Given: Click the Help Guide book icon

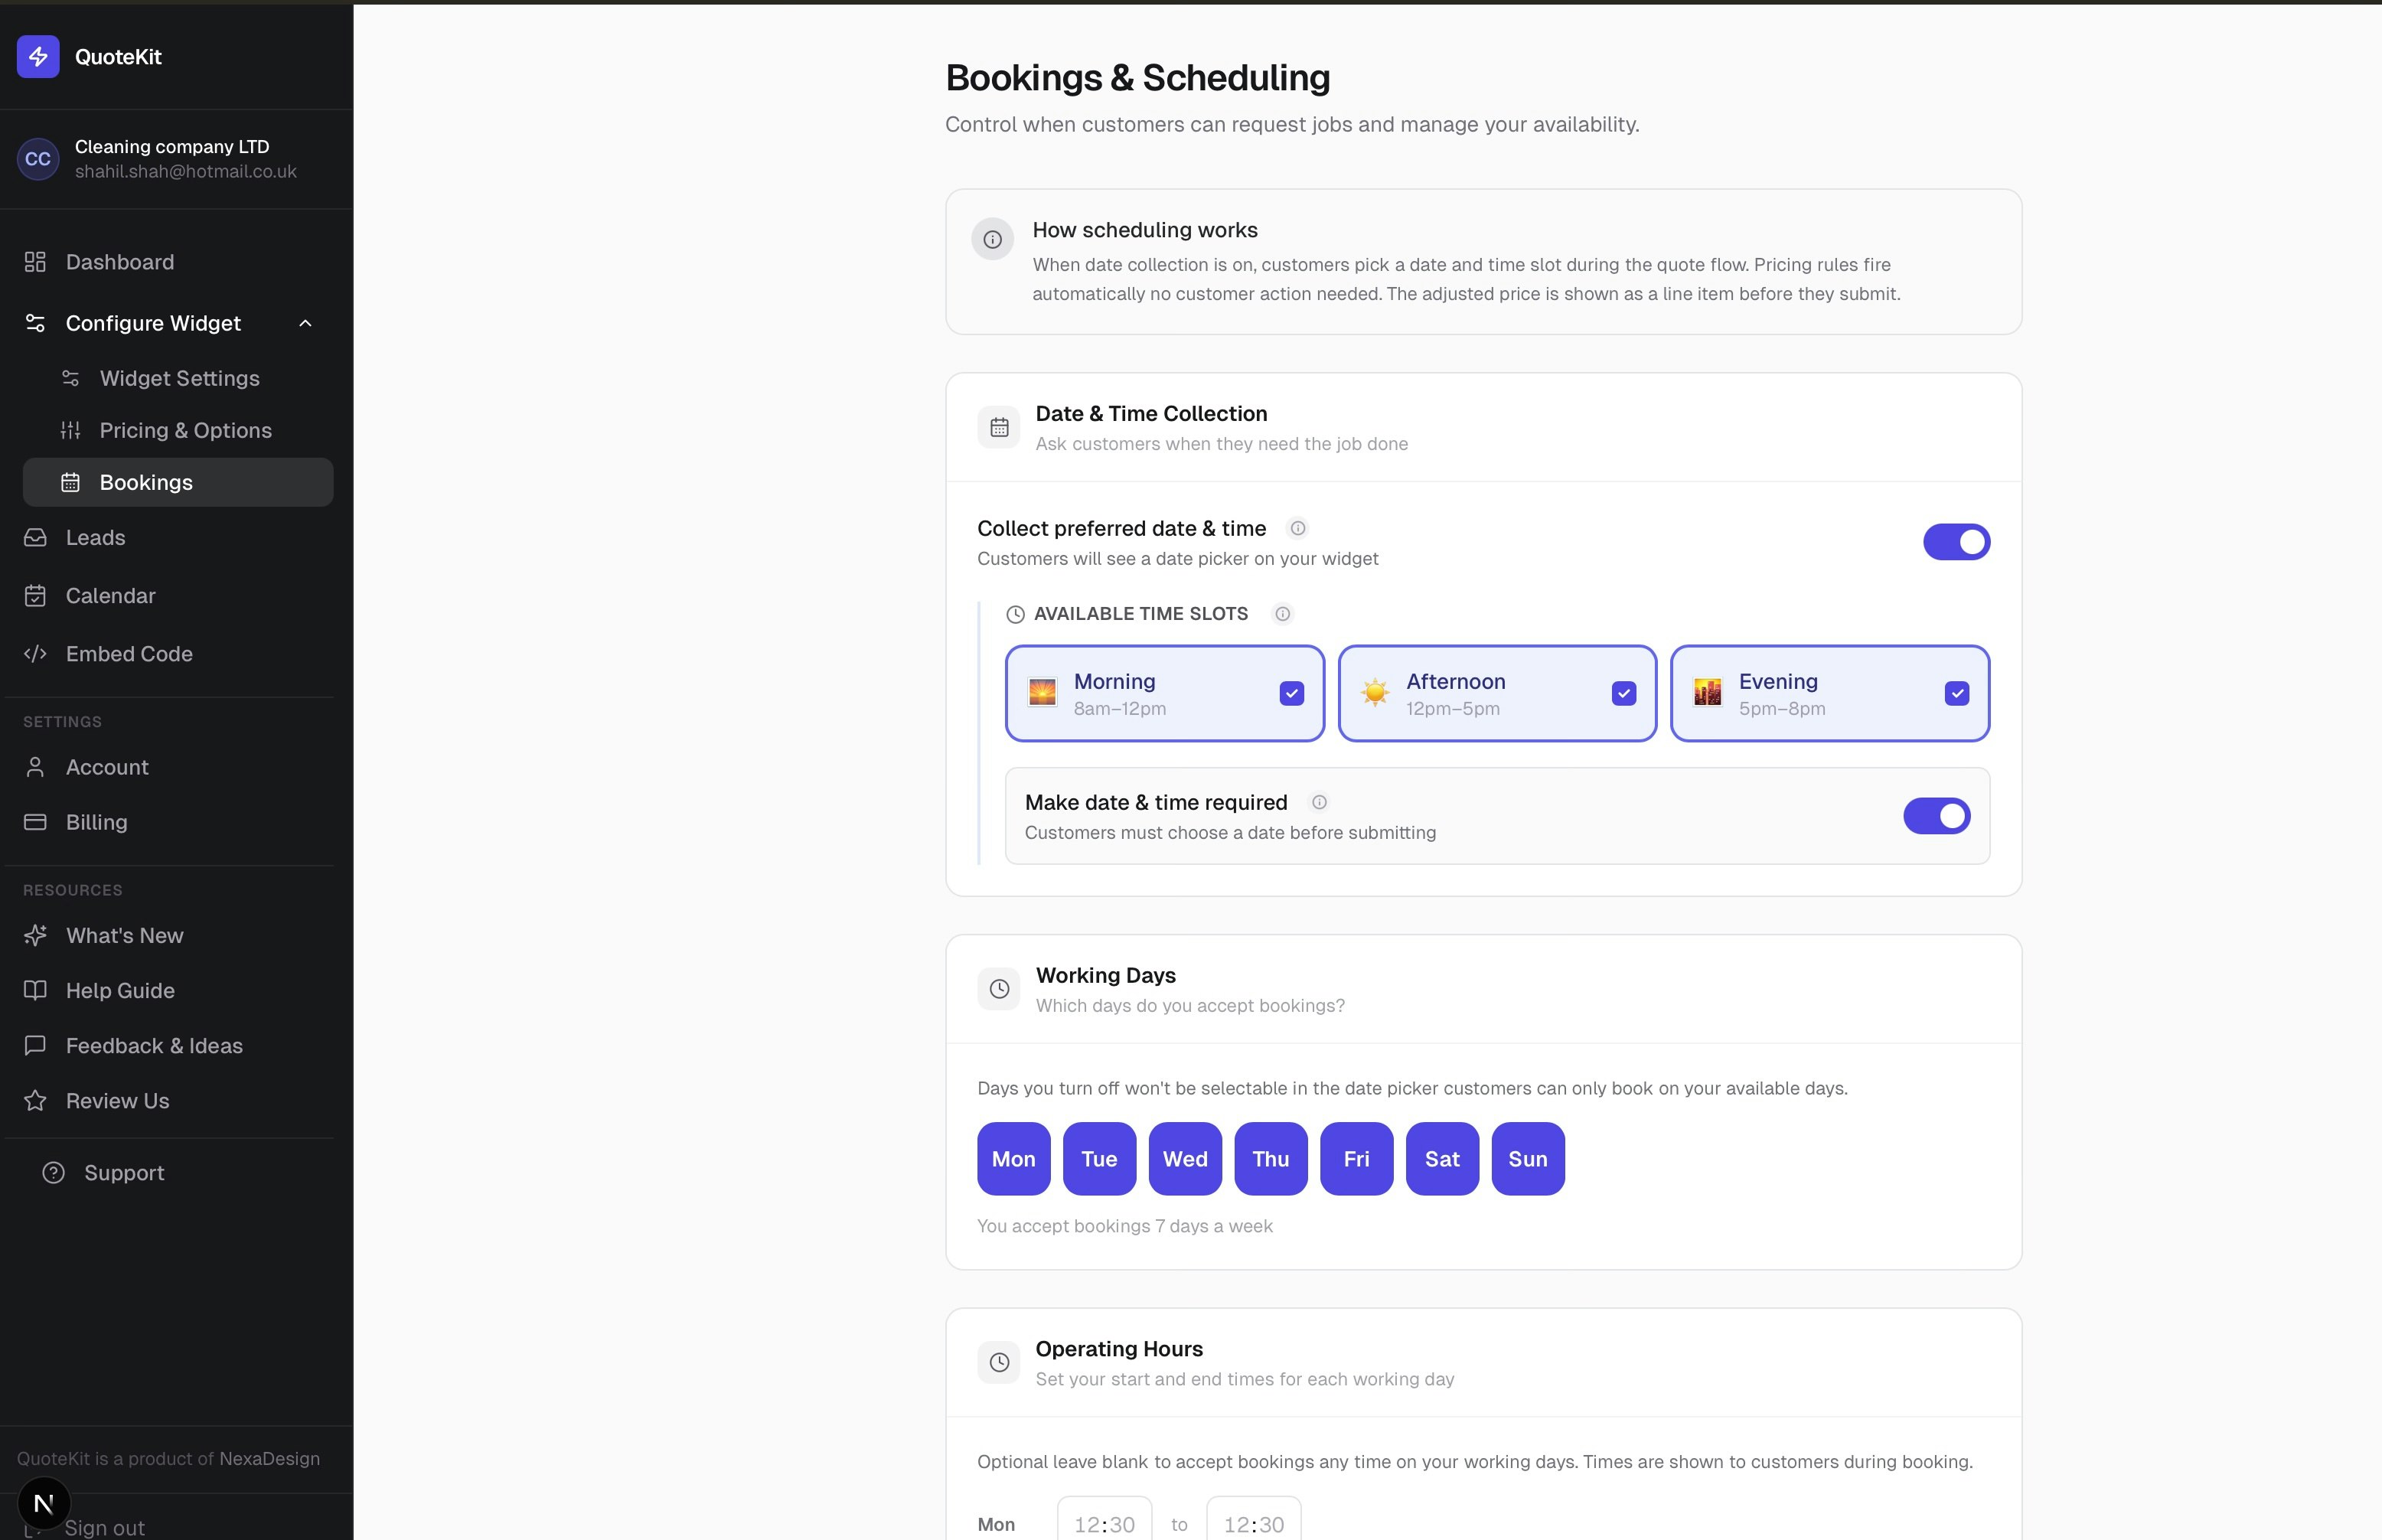Looking at the screenshot, I should pos(35,991).
